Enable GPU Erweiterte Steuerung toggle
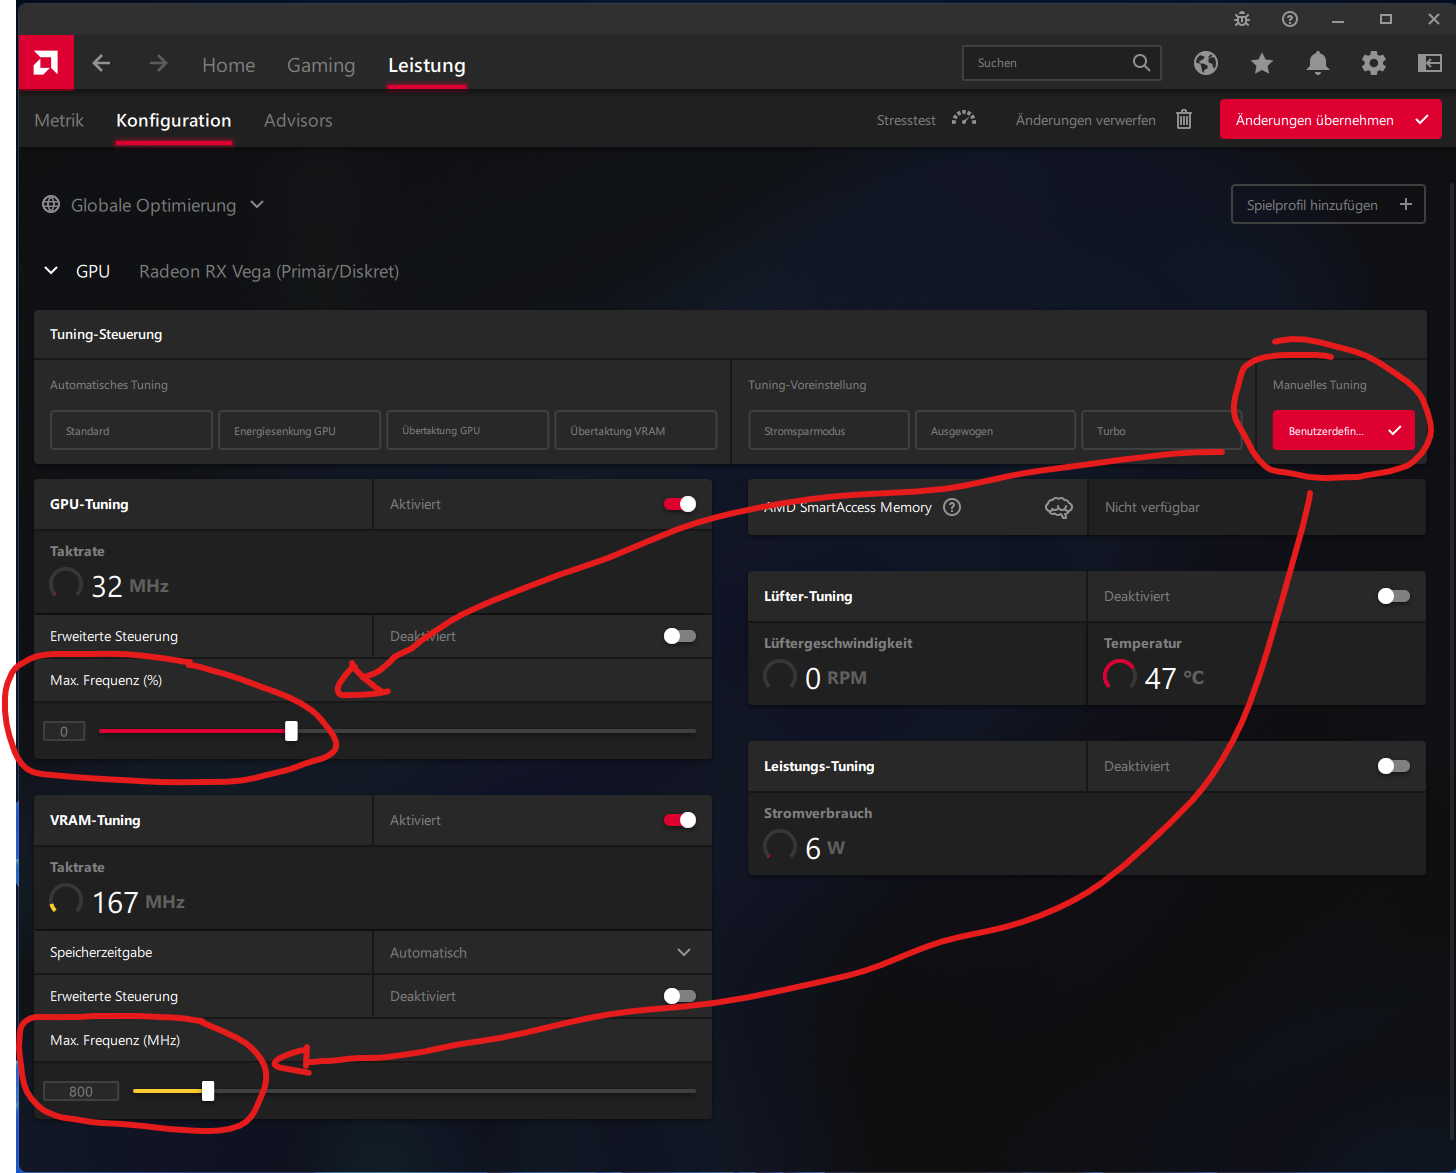Screen dimensions: 1456x1173 click(x=680, y=636)
